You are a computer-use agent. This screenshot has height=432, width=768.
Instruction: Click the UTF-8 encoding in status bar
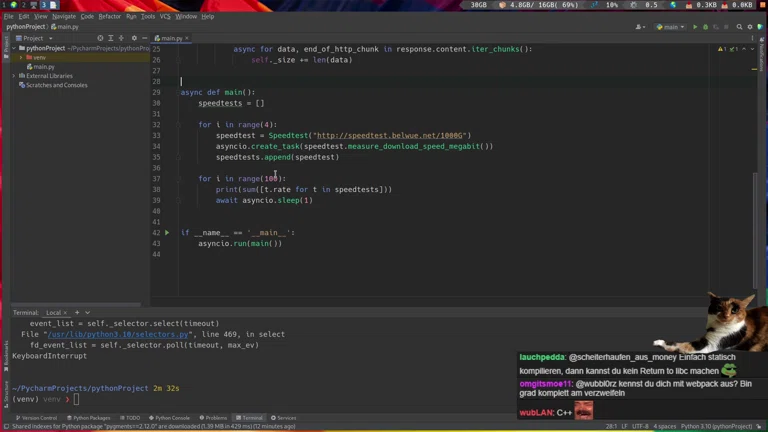click(640, 427)
